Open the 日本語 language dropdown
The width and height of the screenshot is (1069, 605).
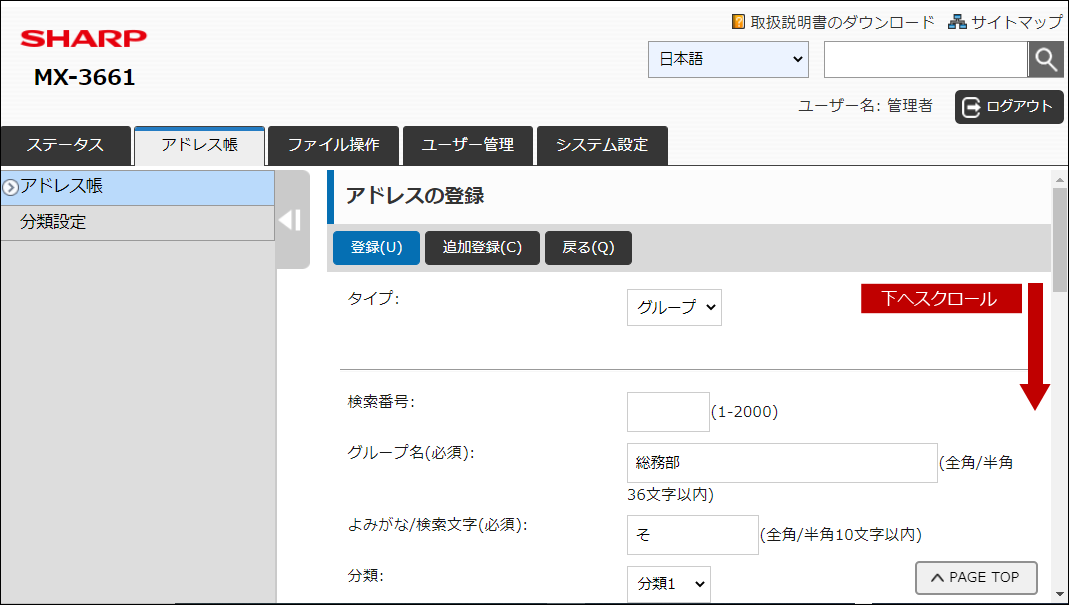(x=728, y=59)
